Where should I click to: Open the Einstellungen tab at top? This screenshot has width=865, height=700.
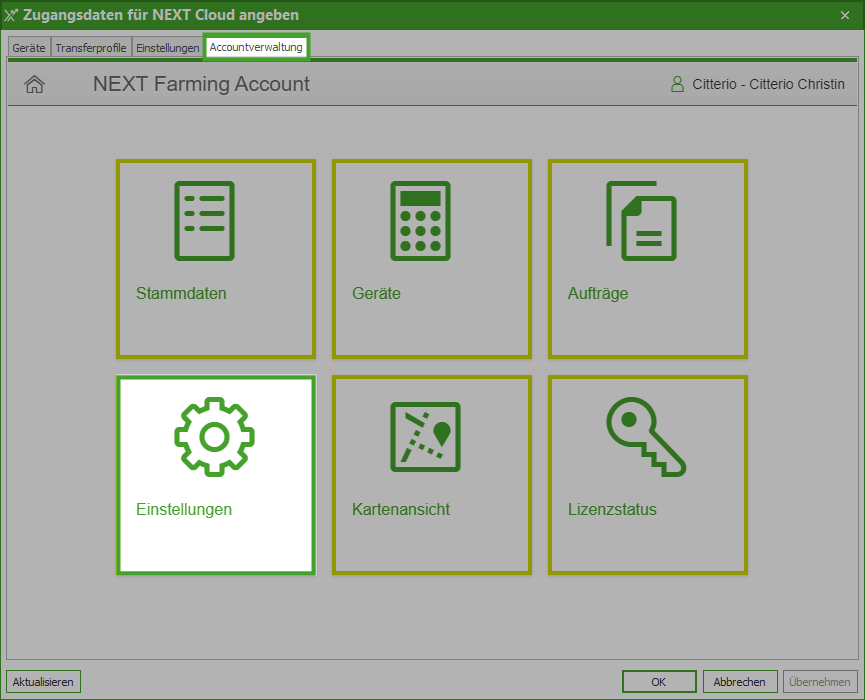tap(168, 48)
